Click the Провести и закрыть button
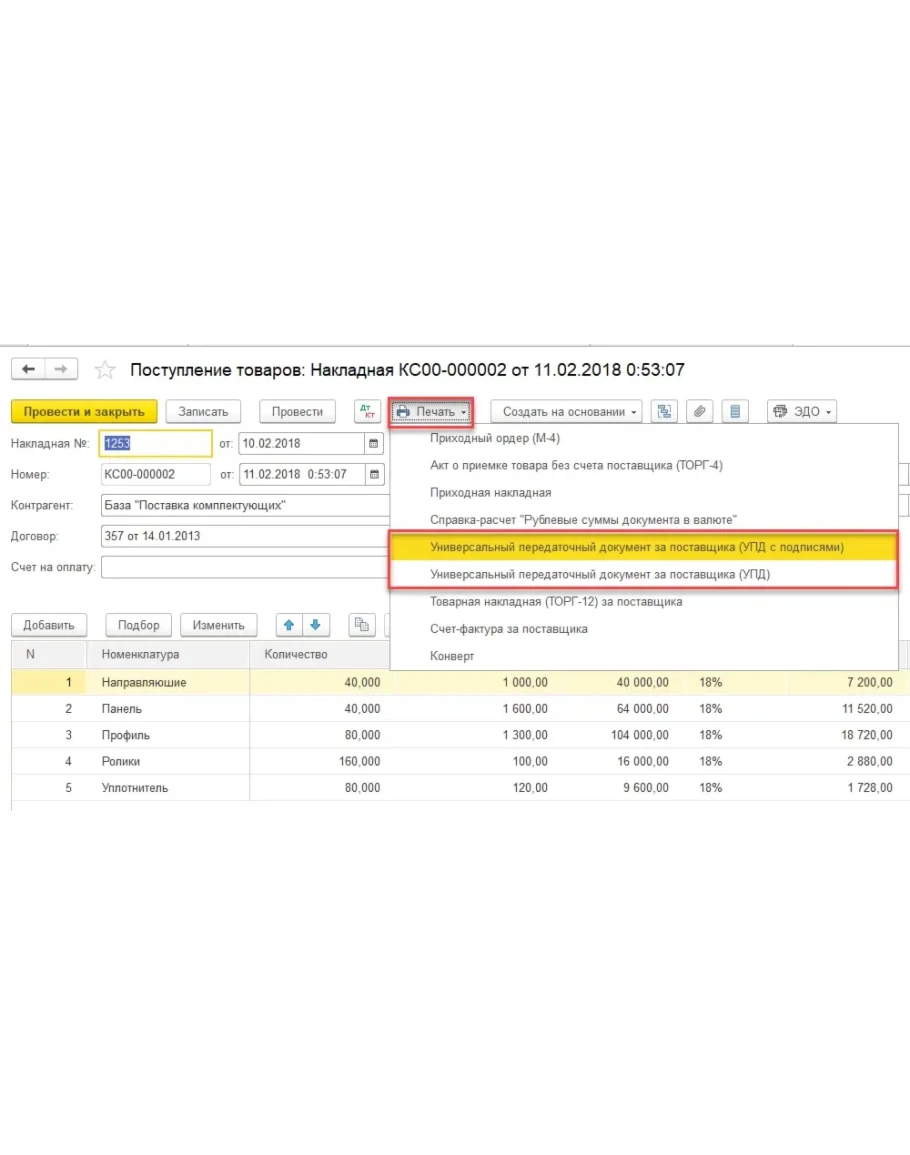910x1155 pixels. [84, 411]
